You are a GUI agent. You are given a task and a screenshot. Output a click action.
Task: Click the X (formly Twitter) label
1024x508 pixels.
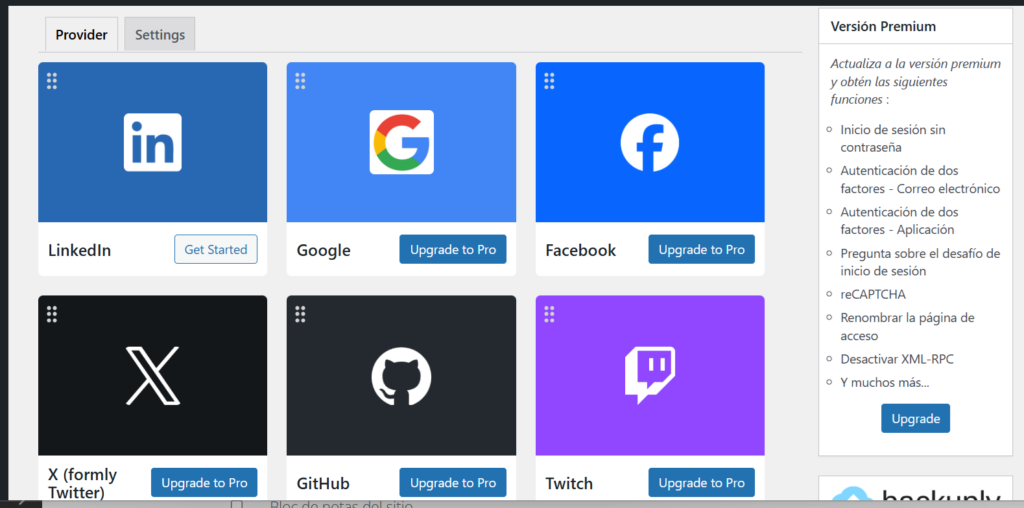tap(83, 483)
